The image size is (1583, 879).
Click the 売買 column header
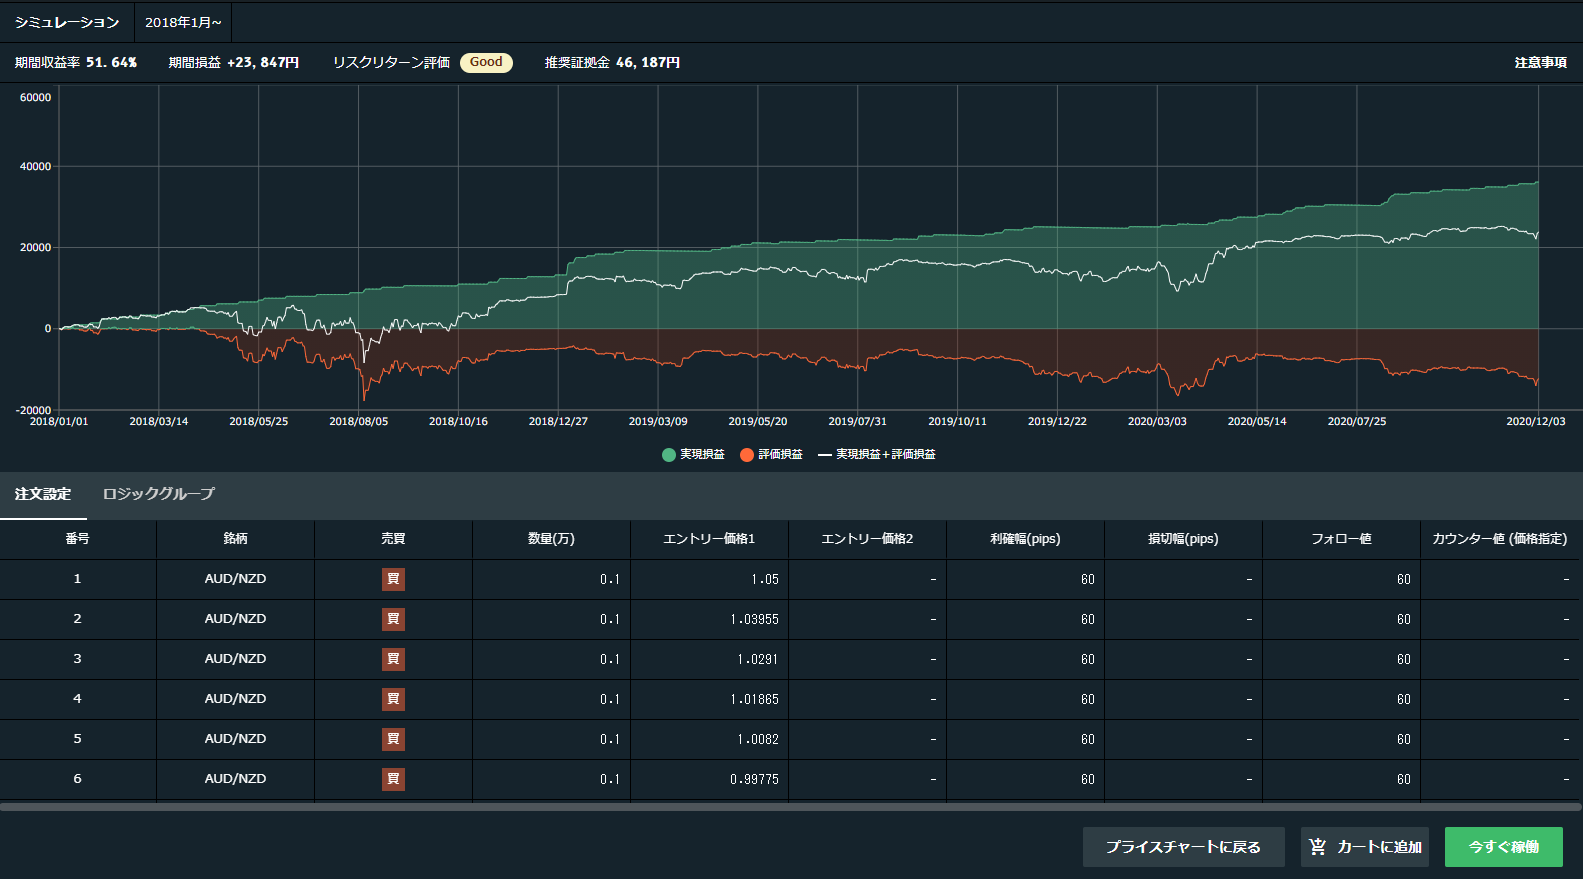pyautogui.click(x=394, y=539)
